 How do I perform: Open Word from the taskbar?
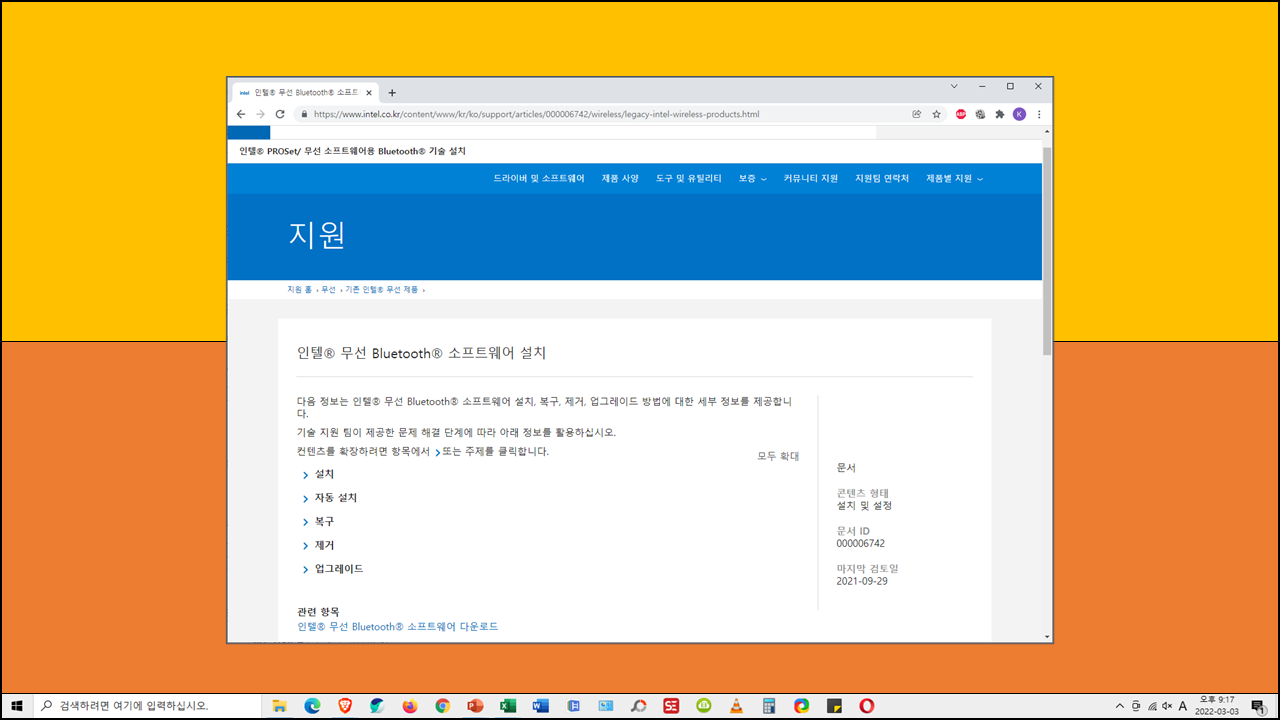(x=541, y=706)
